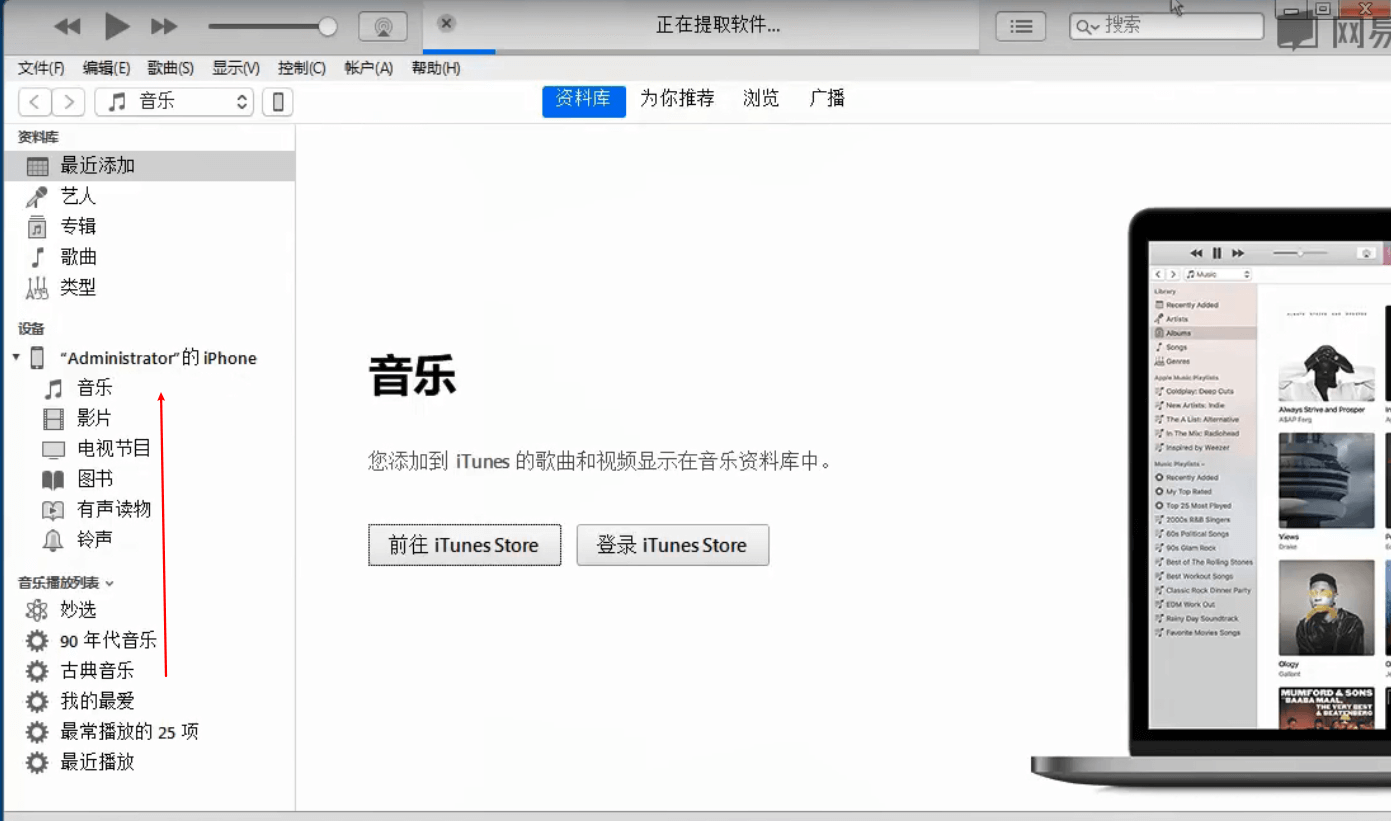This screenshot has height=821, width=1391.
Task: Click the TV icon for 电视节目
Action: [x=53, y=450]
